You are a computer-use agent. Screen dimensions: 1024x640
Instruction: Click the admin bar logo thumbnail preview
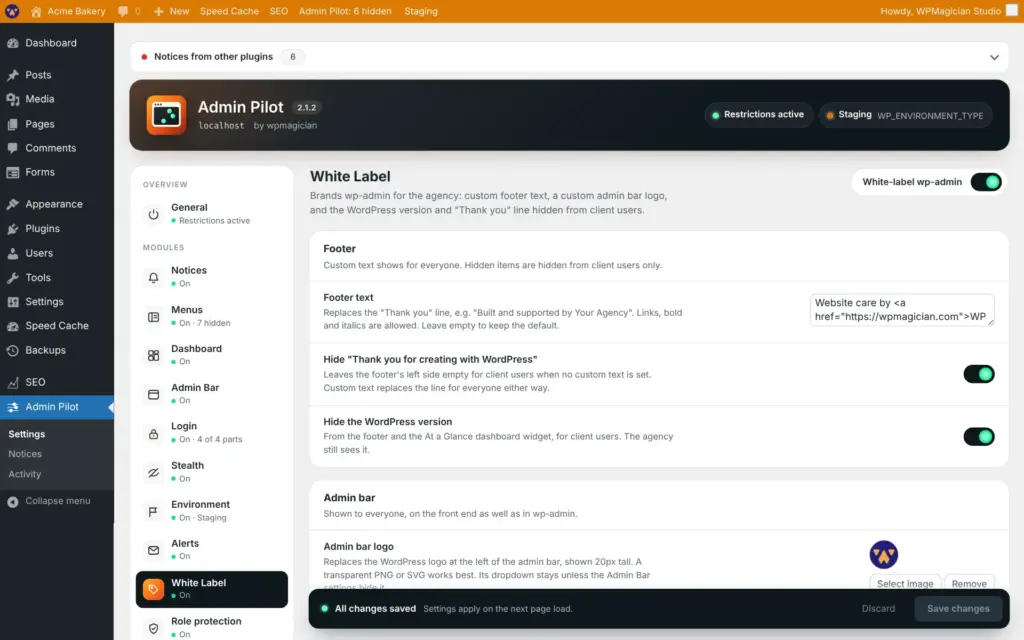pyautogui.click(x=884, y=555)
